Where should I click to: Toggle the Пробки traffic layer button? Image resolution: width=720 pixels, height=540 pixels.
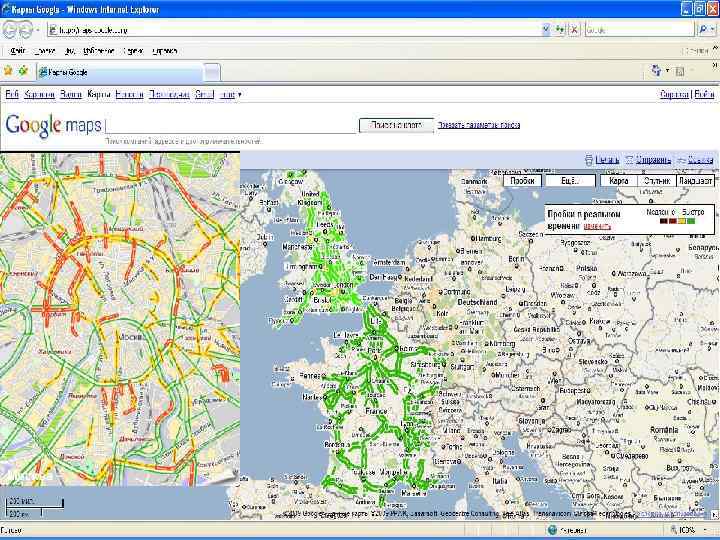(522, 180)
